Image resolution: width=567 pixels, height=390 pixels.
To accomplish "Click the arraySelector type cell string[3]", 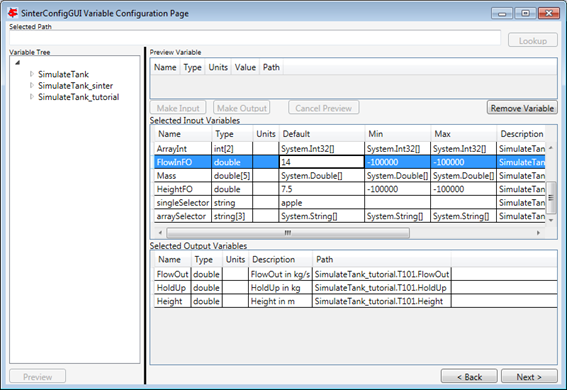I will [x=232, y=216].
